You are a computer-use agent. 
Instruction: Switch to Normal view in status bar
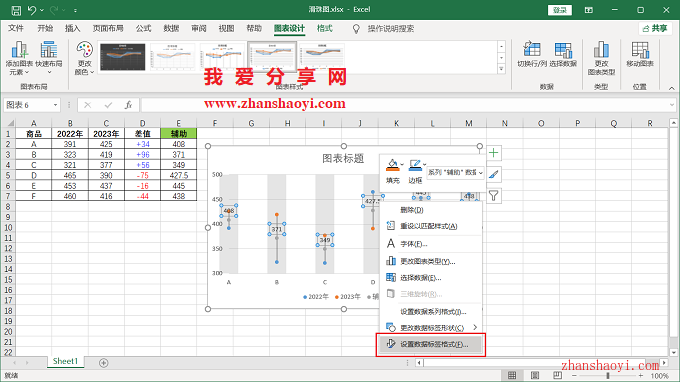click(512, 375)
